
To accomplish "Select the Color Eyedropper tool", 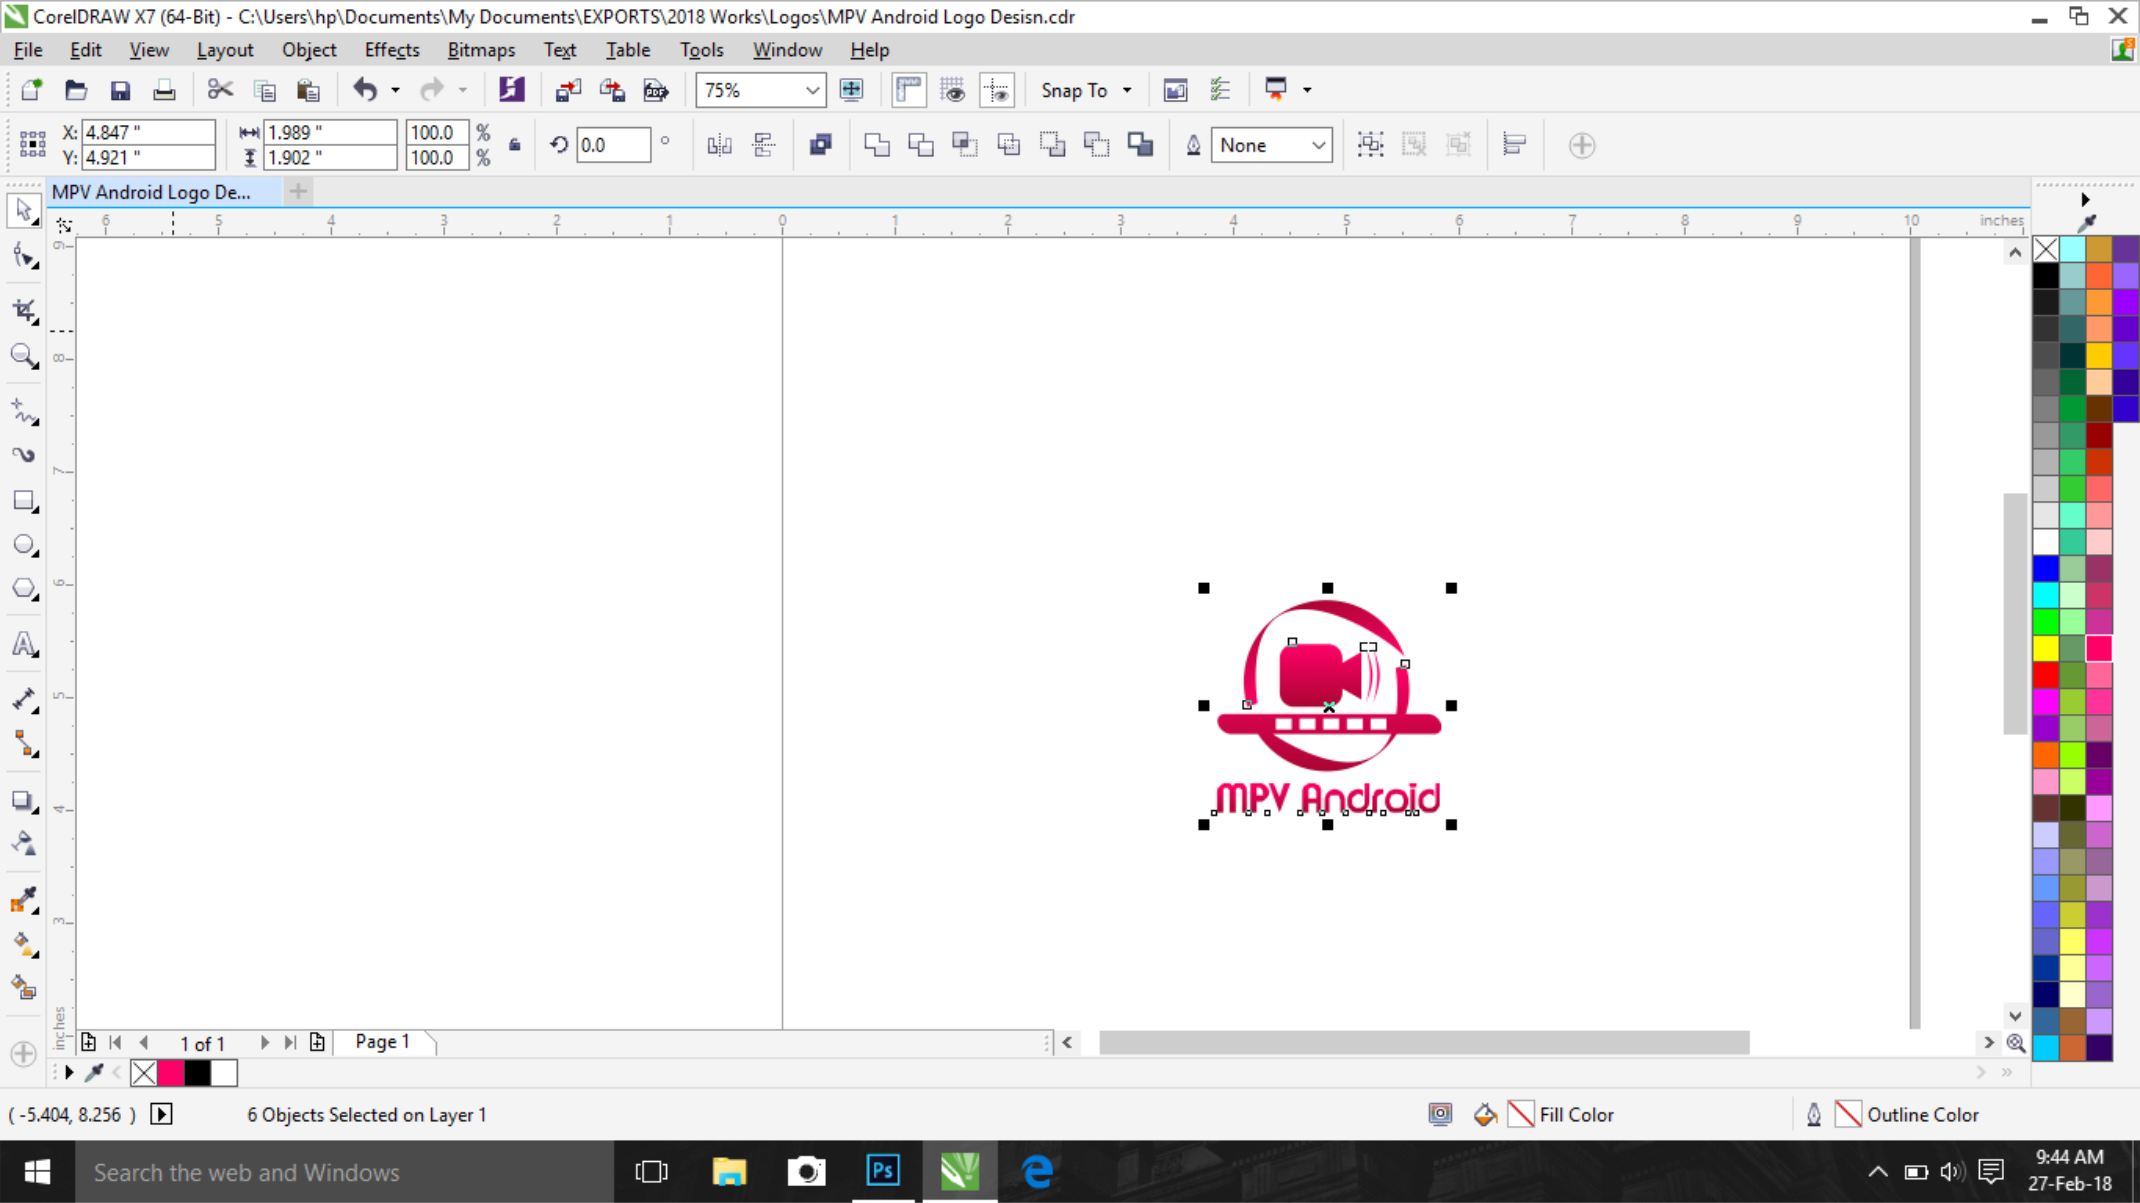I will click(24, 900).
